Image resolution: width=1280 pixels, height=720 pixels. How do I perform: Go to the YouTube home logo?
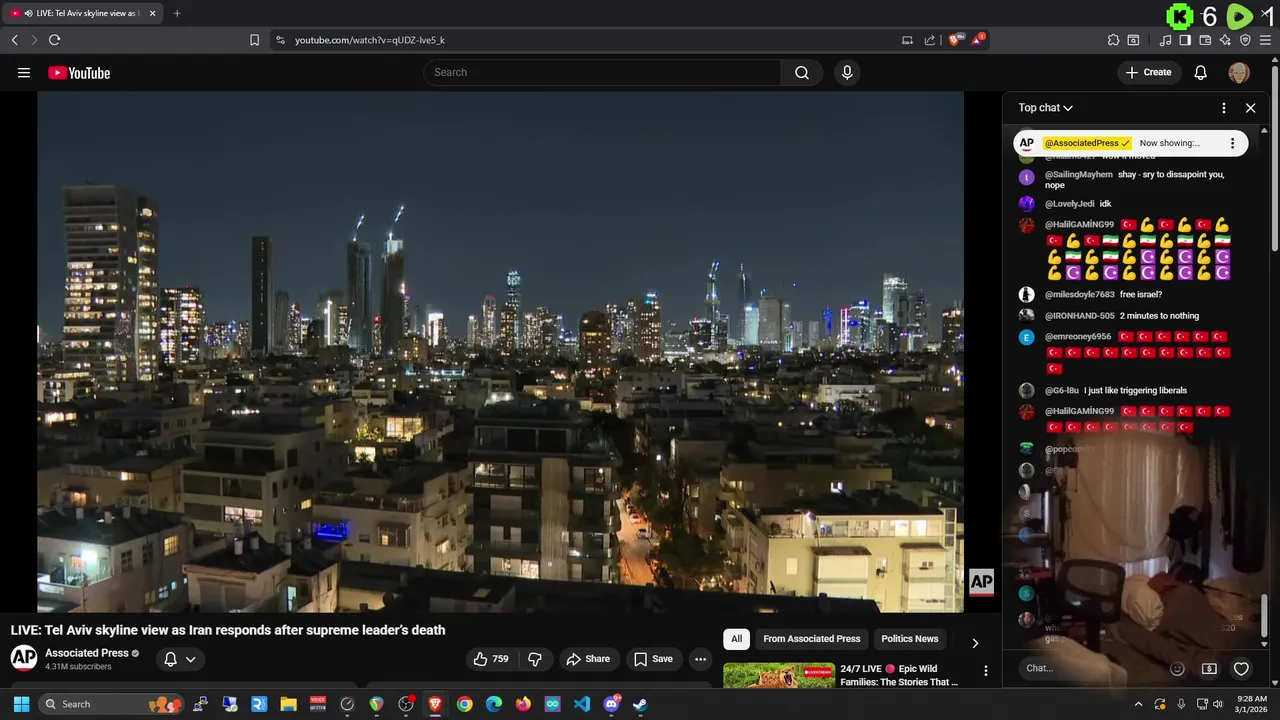(x=79, y=72)
